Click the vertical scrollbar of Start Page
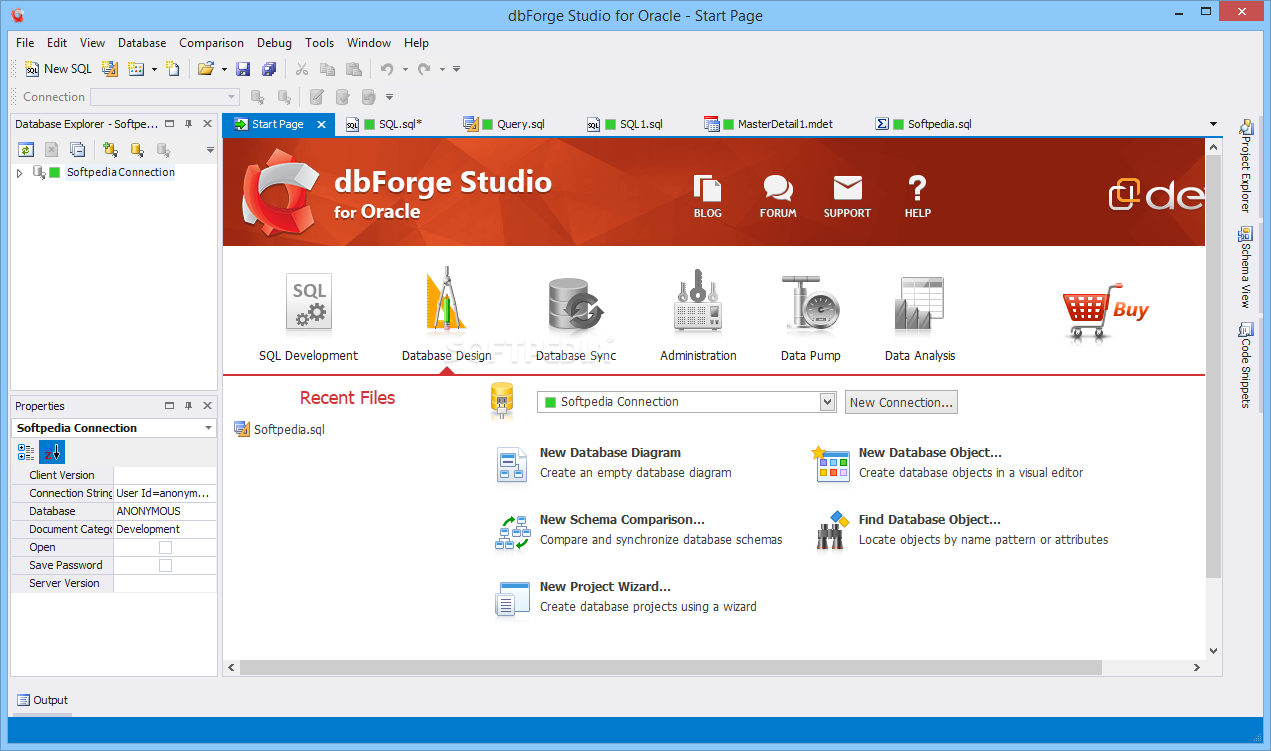 [1214, 365]
